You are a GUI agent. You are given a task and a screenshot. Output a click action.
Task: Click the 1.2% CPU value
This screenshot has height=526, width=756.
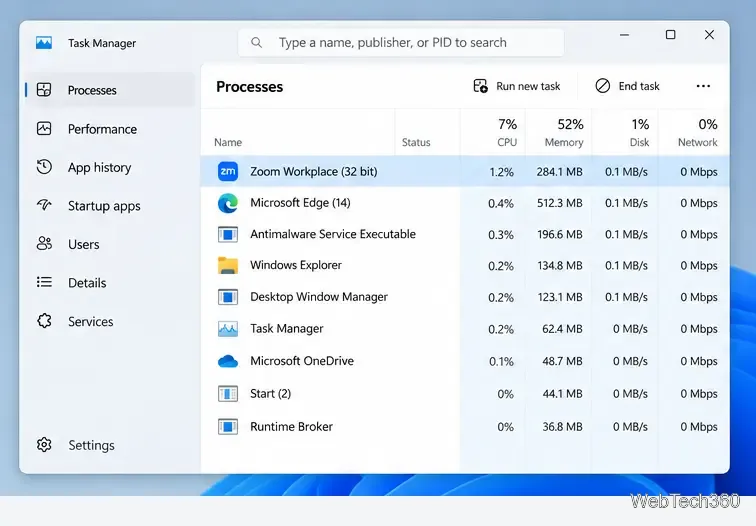[501, 172]
